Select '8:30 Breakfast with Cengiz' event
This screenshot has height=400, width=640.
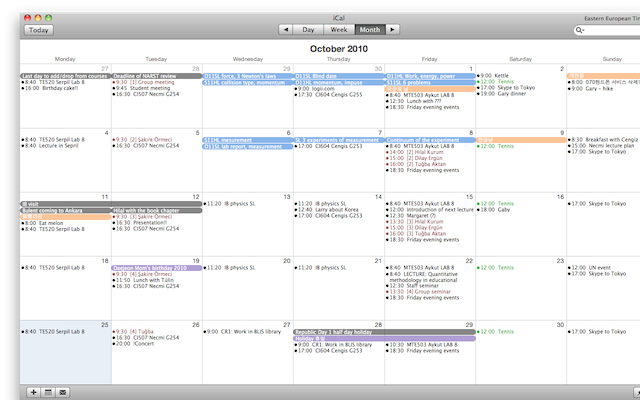(603, 140)
